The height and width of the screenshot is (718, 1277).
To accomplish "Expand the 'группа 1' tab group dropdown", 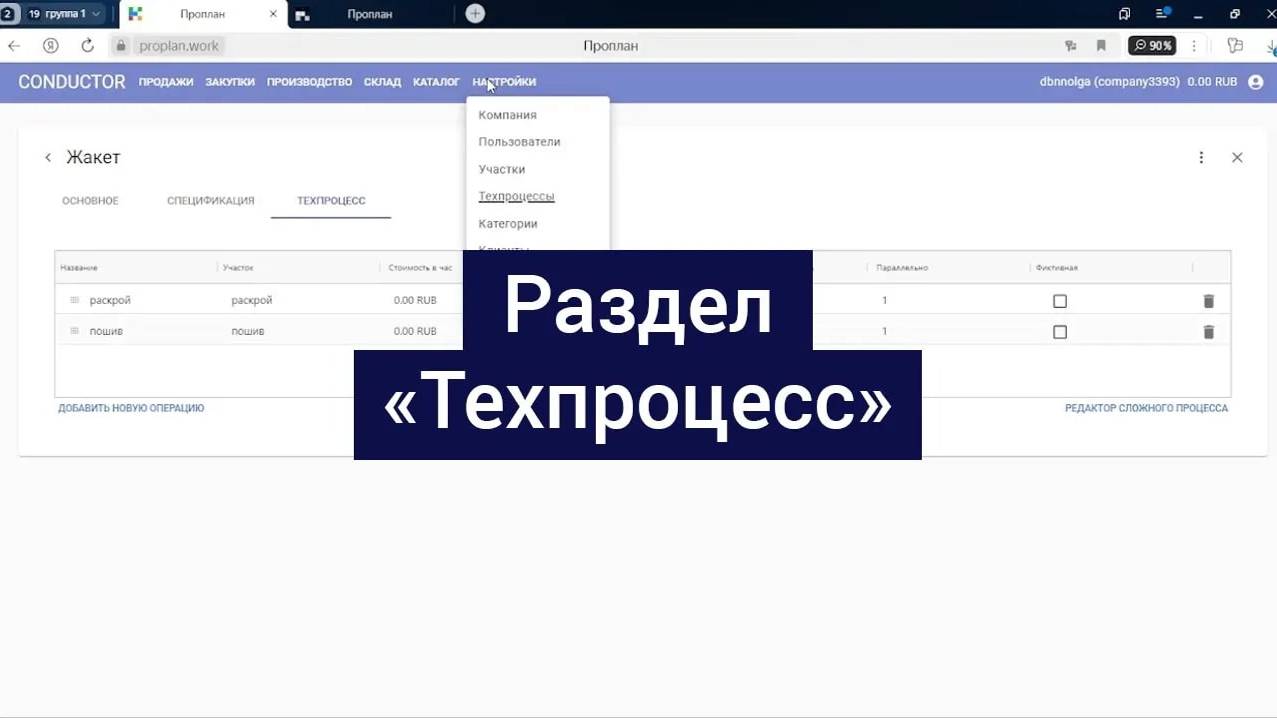I will 65,14.
